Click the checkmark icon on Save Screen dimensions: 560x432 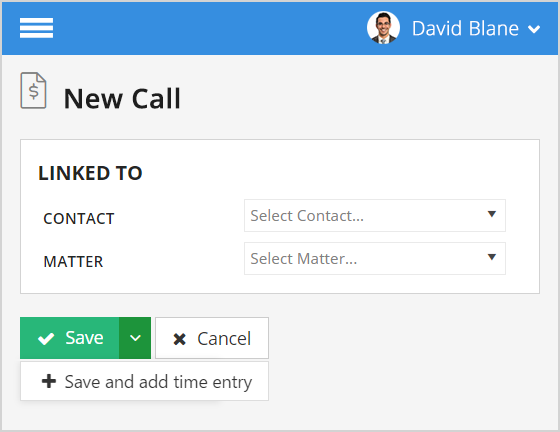pyautogui.click(x=46, y=338)
